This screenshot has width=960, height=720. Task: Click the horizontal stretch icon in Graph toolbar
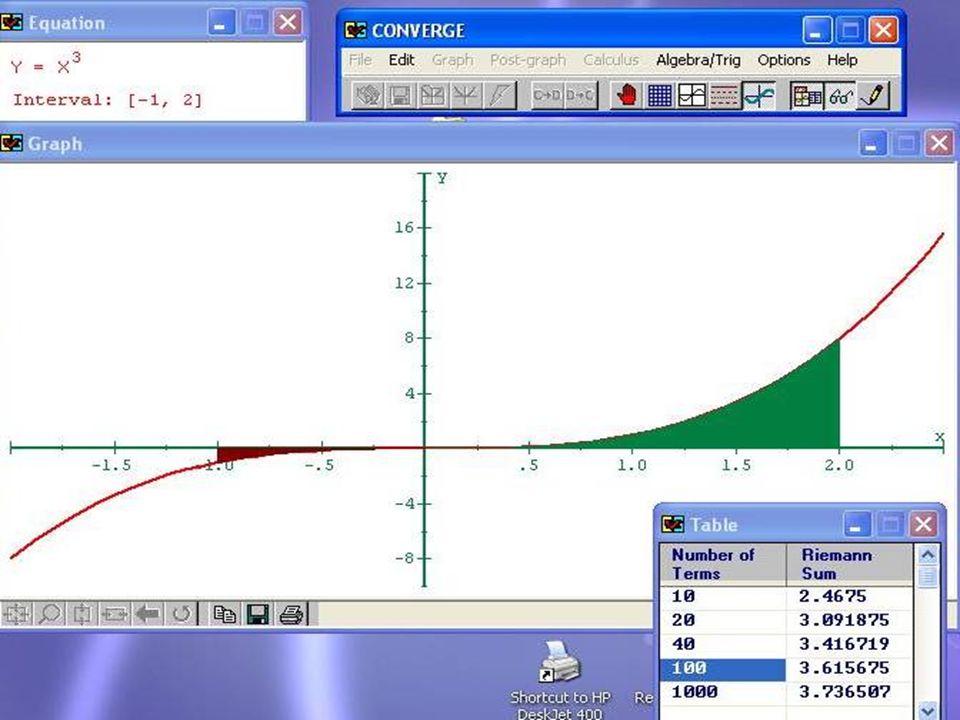click(114, 613)
